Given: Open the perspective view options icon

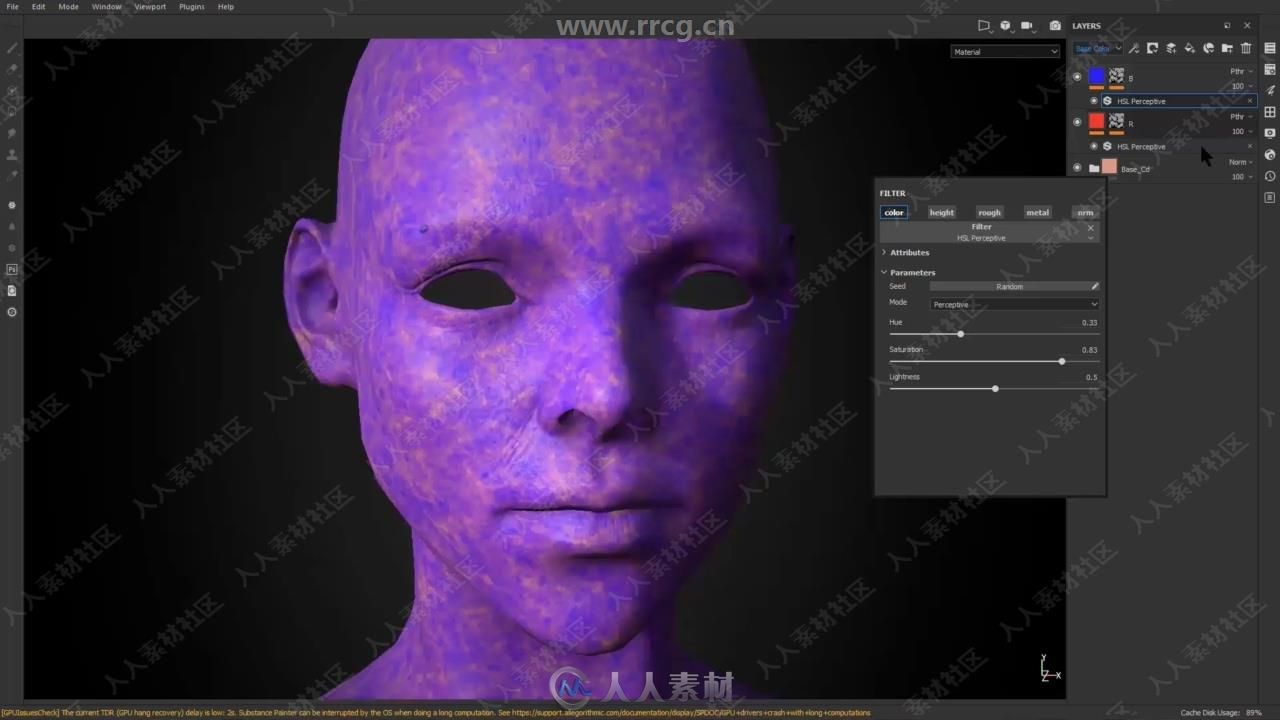Looking at the screenshot, I should [x=984, y=26].
